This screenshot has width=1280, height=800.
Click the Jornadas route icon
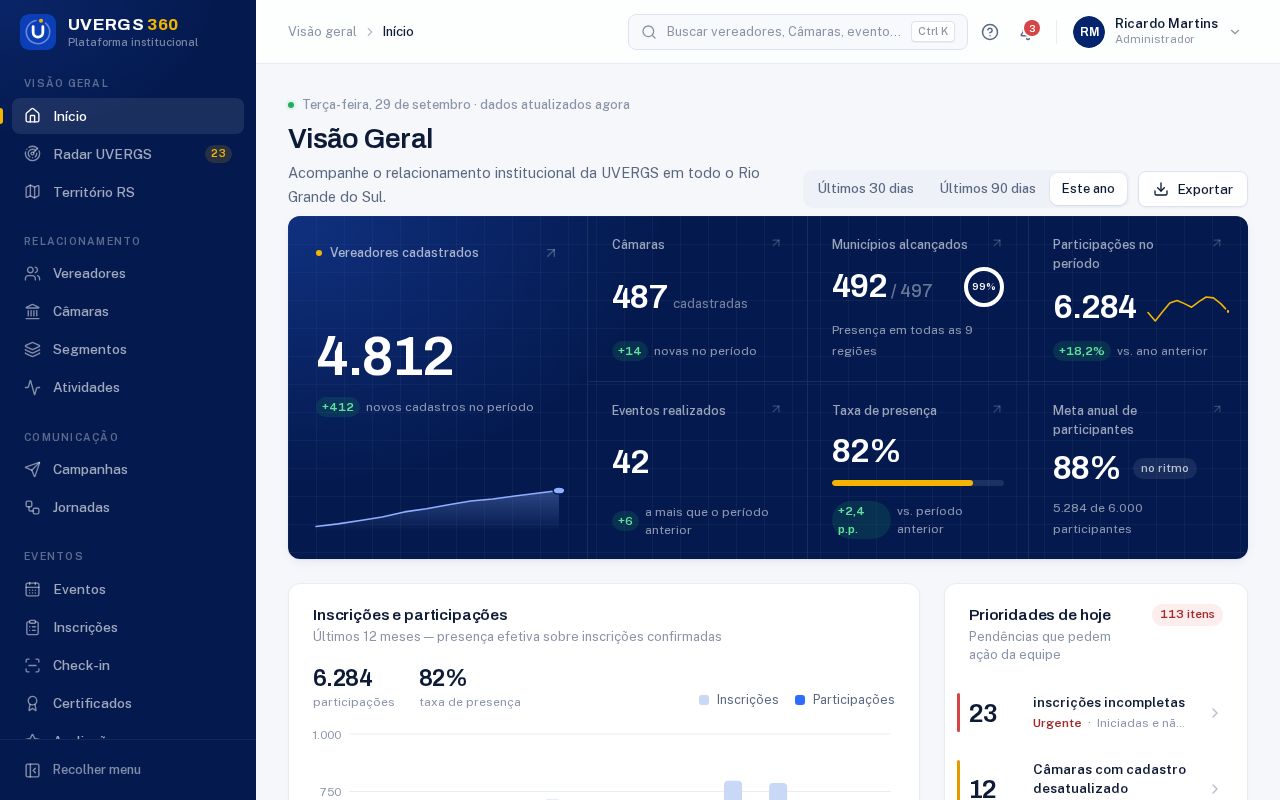coord(33,507)
